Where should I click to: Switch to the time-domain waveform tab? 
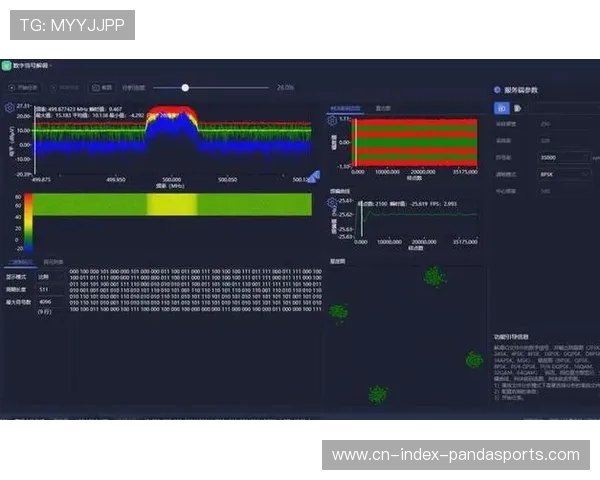345,105
